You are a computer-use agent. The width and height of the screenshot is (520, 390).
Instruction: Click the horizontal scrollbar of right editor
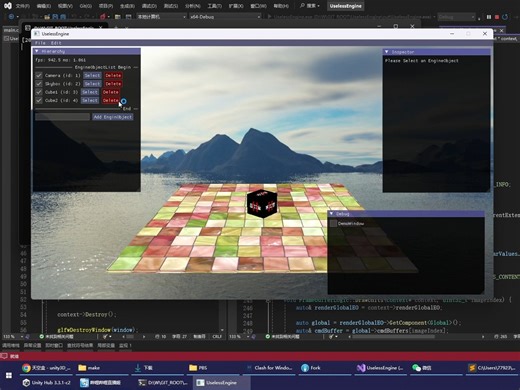click(x=393, y=337)
